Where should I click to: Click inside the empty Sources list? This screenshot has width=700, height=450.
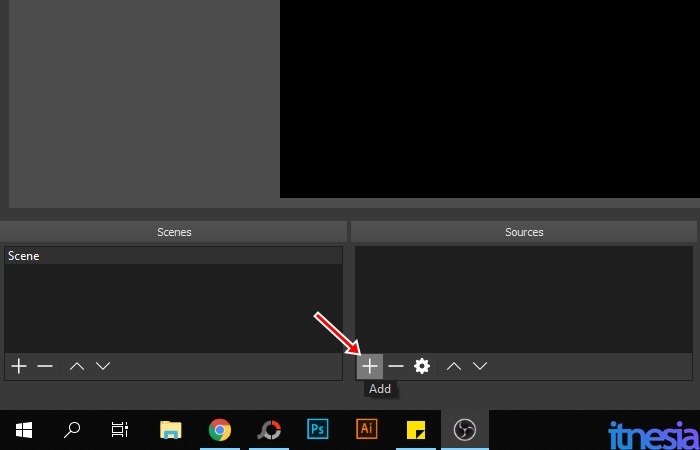pyautogui.click(x=524, y=300)
